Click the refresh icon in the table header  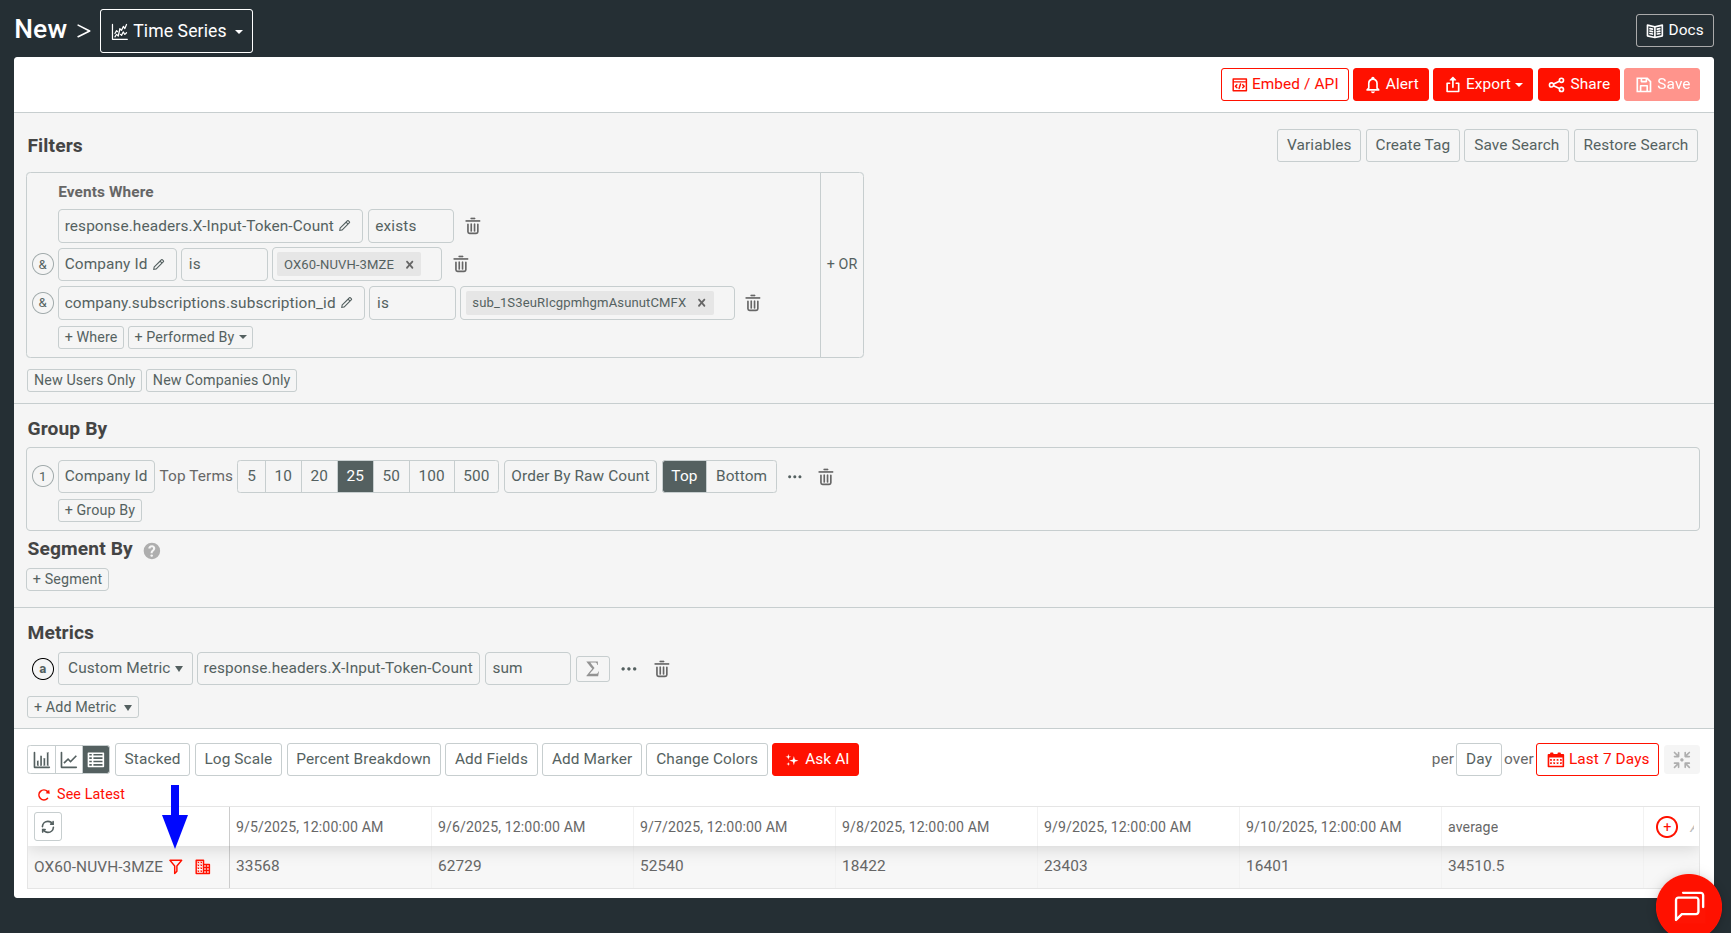coord(47,826)
